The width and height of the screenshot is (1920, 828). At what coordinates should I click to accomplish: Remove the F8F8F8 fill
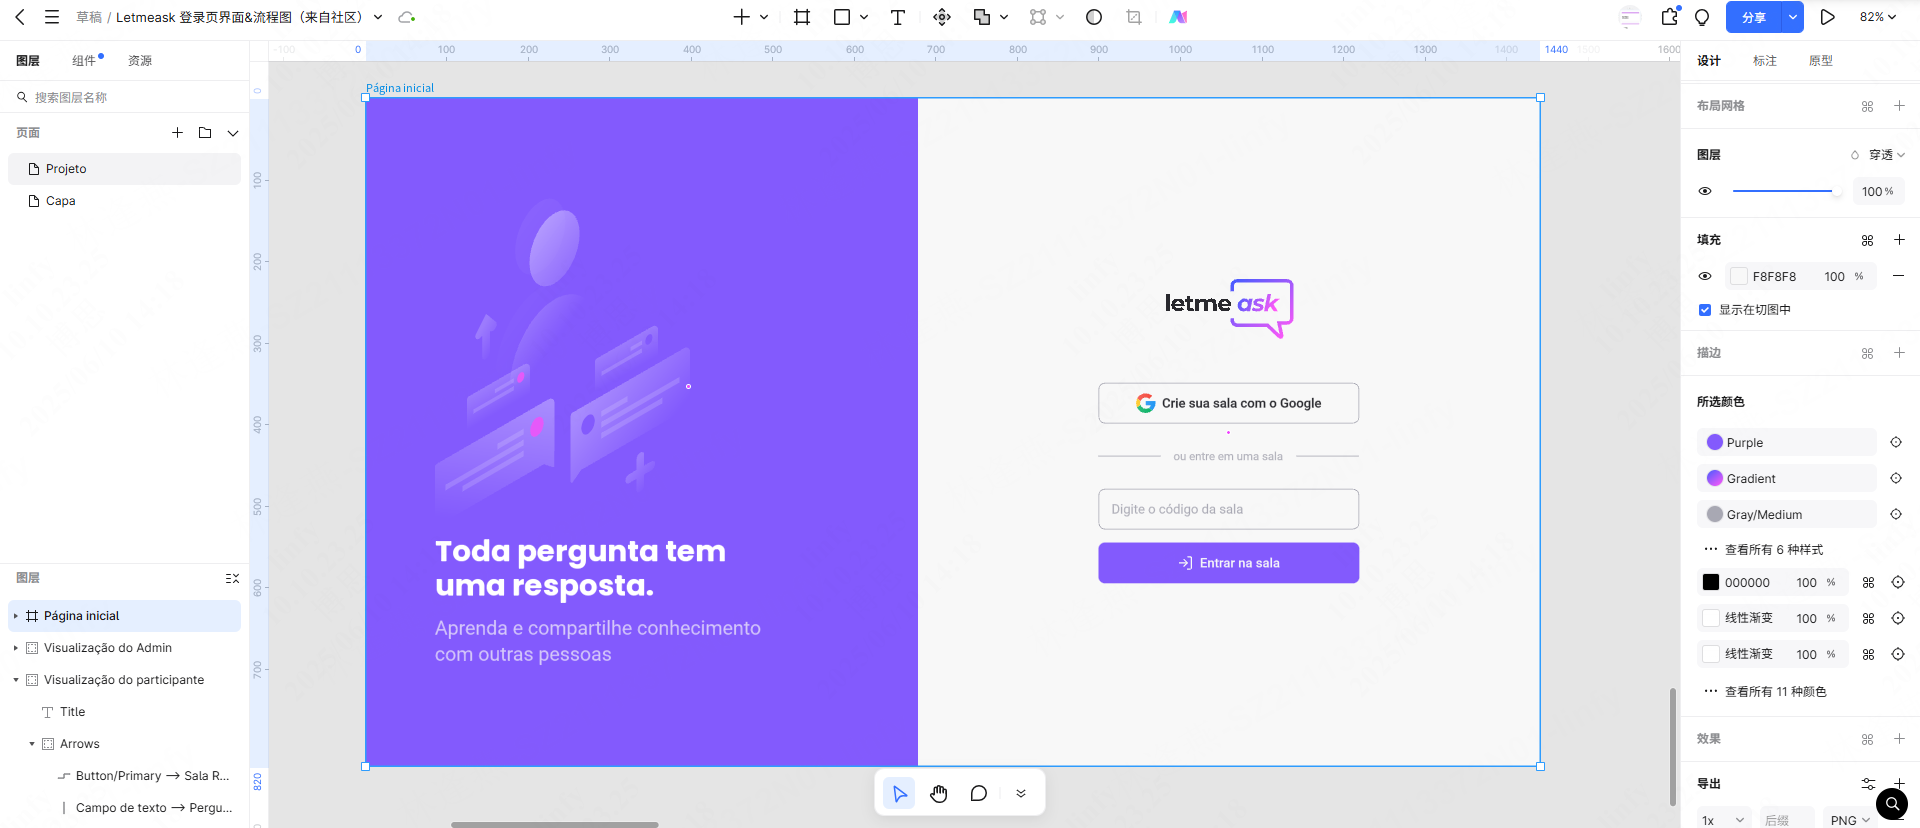[x=1898, y=275]
